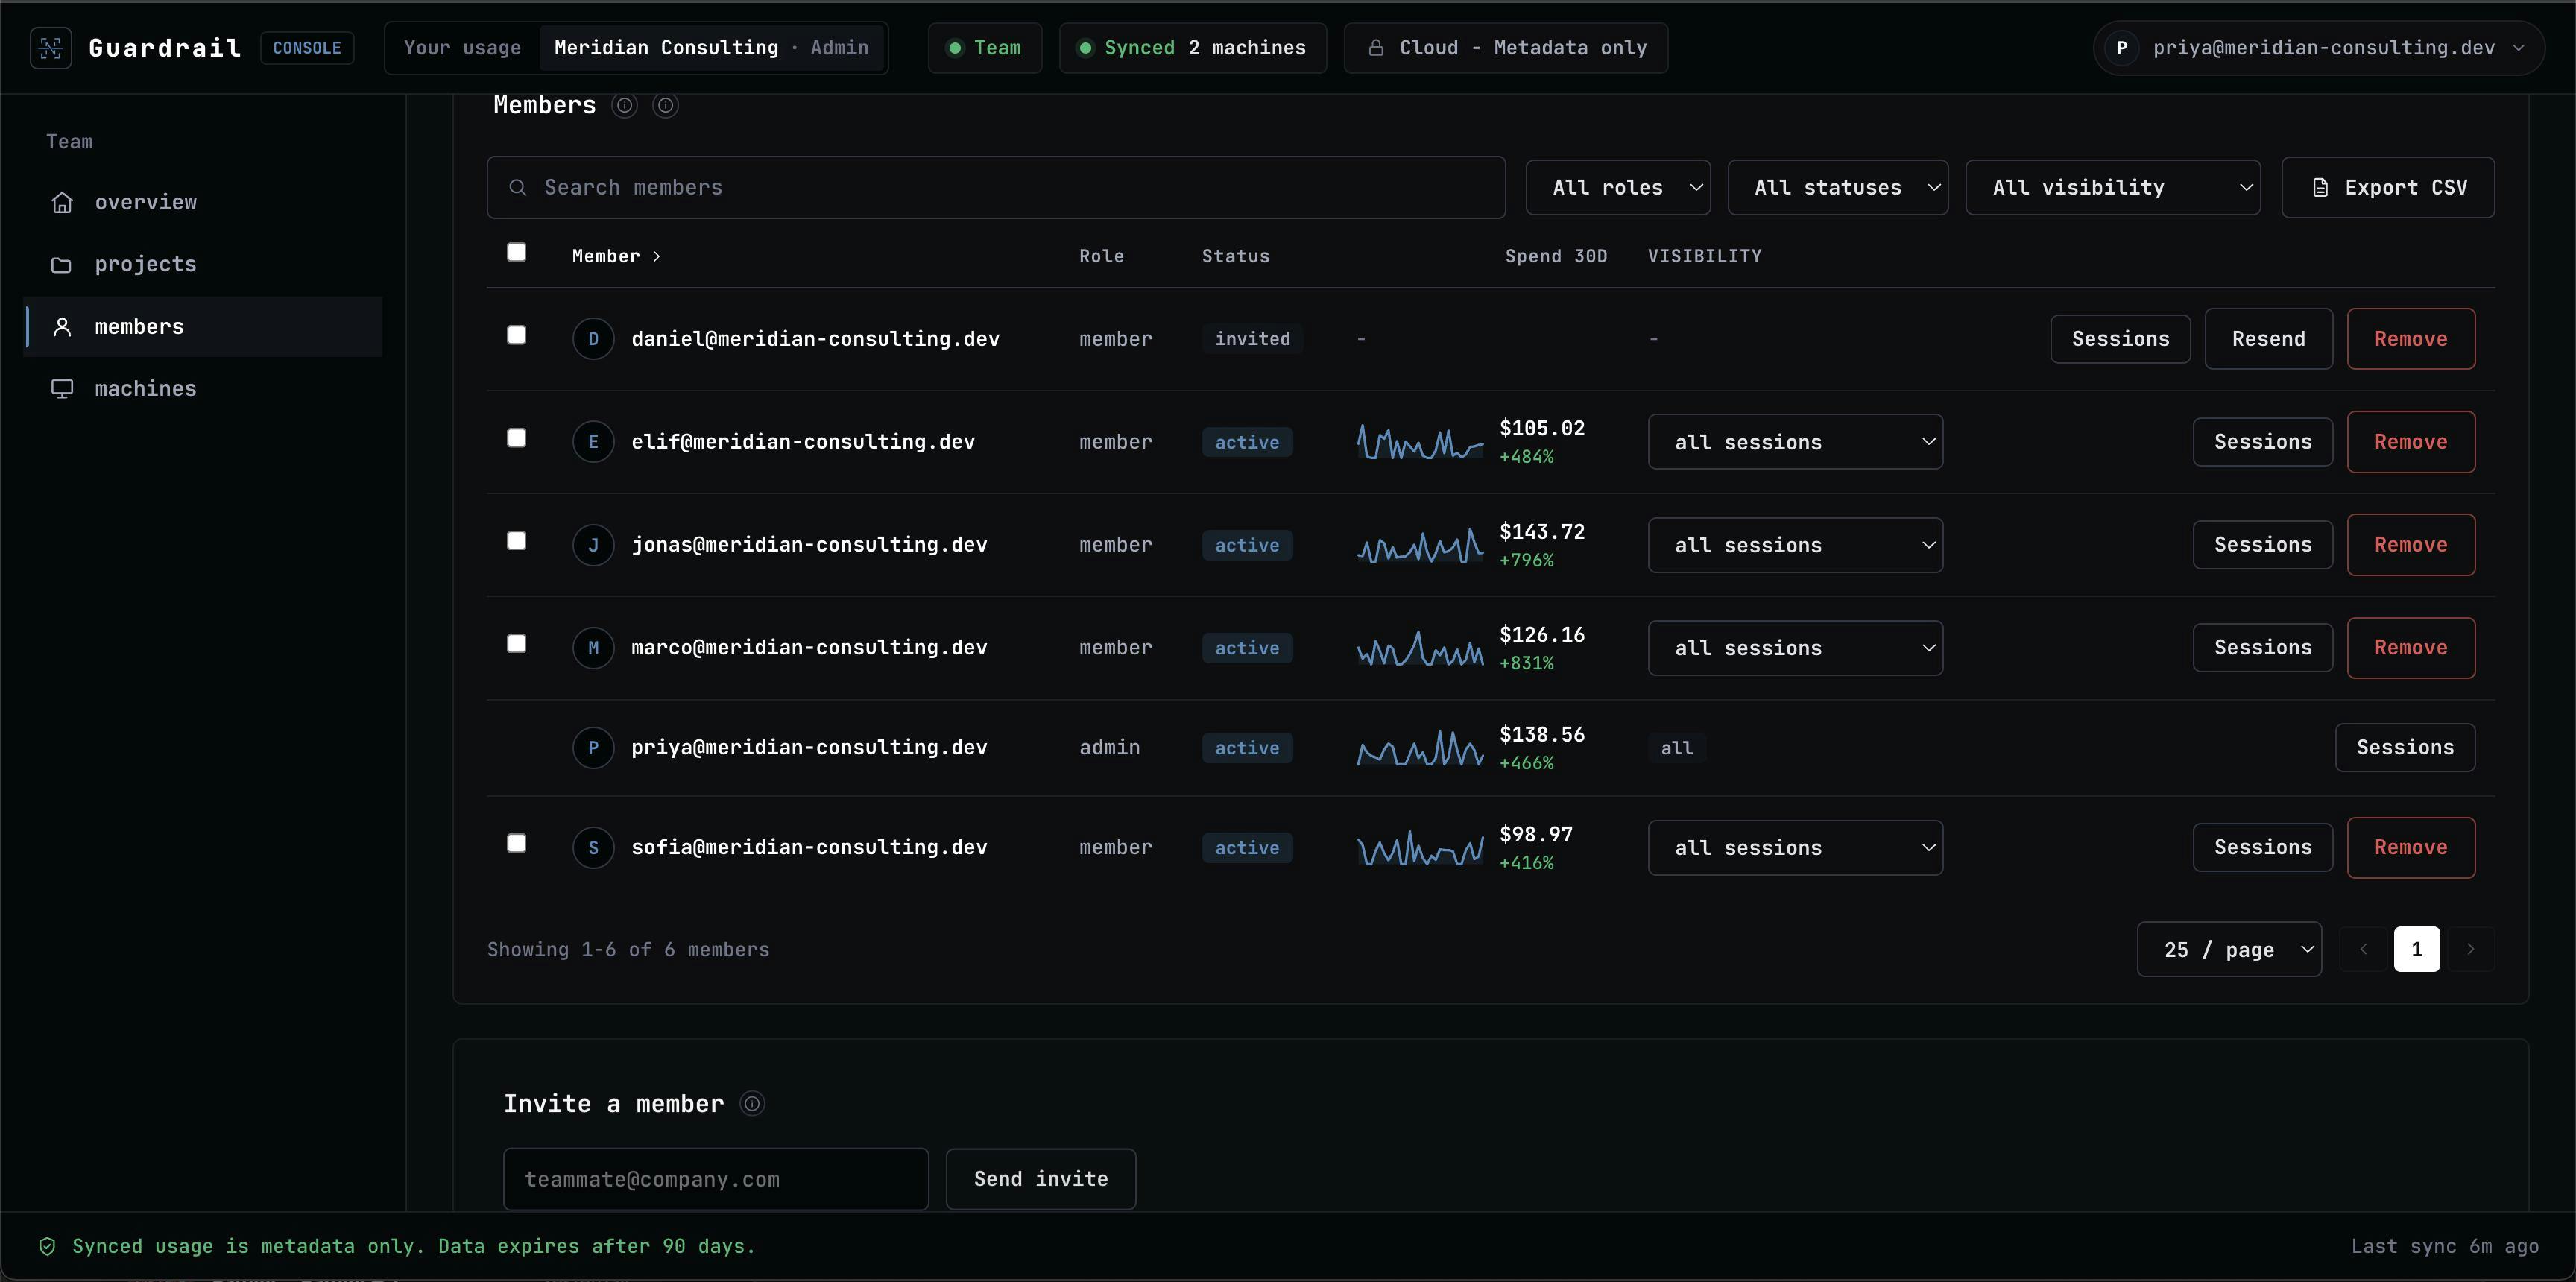The height and width of the screenshot is (1282, 2576).
Task: Click the shield icon in the status bar
Action: [47, 1246]
